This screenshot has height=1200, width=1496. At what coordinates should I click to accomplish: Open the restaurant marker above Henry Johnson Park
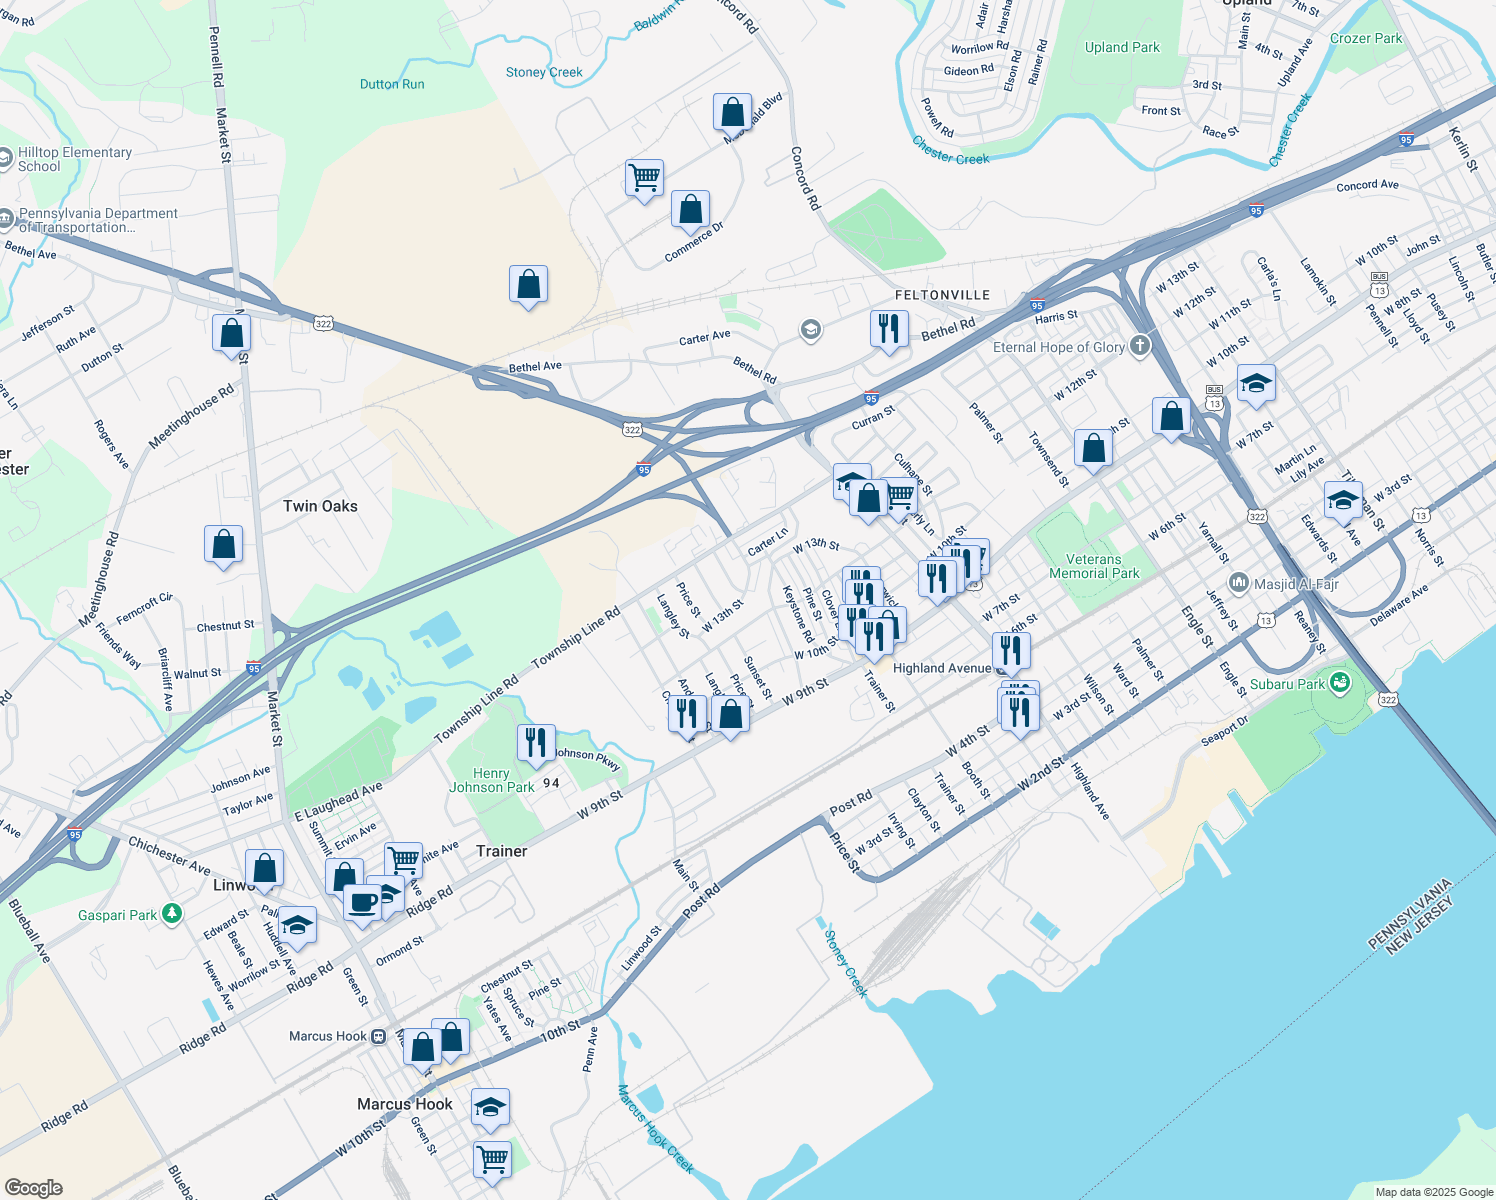tap(536, 744)
